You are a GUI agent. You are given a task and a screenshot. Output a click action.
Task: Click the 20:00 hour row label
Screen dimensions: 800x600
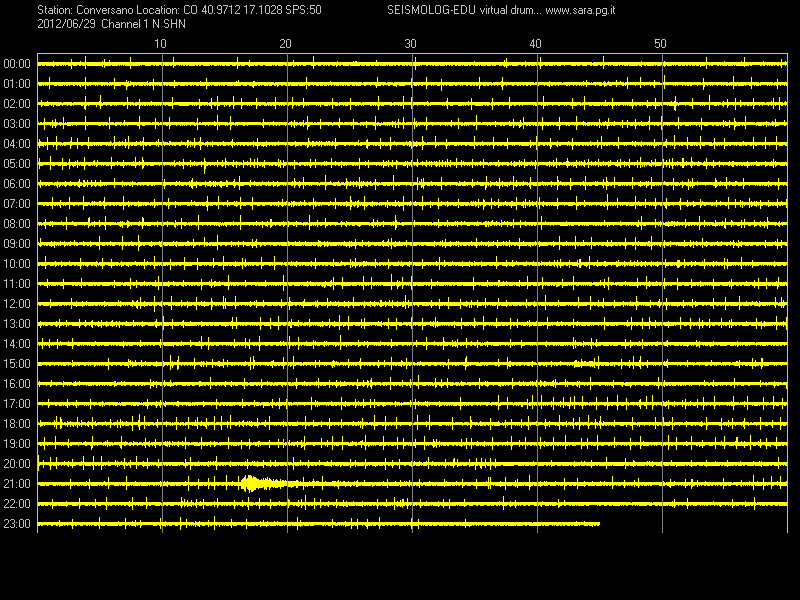pyautogui.click(x=17, y=464)
